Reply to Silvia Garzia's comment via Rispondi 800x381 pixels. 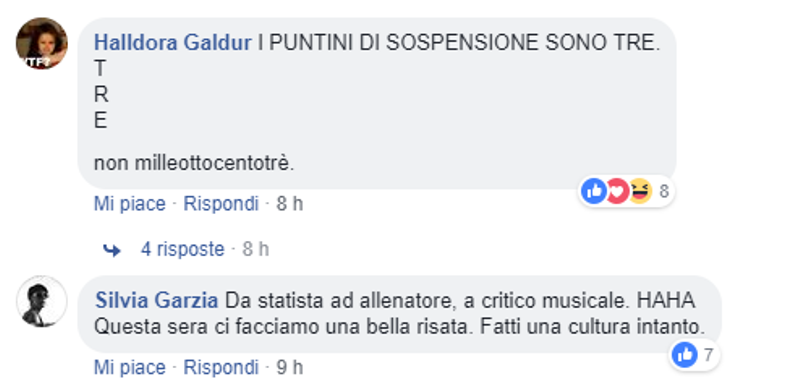tap(221, 367)
